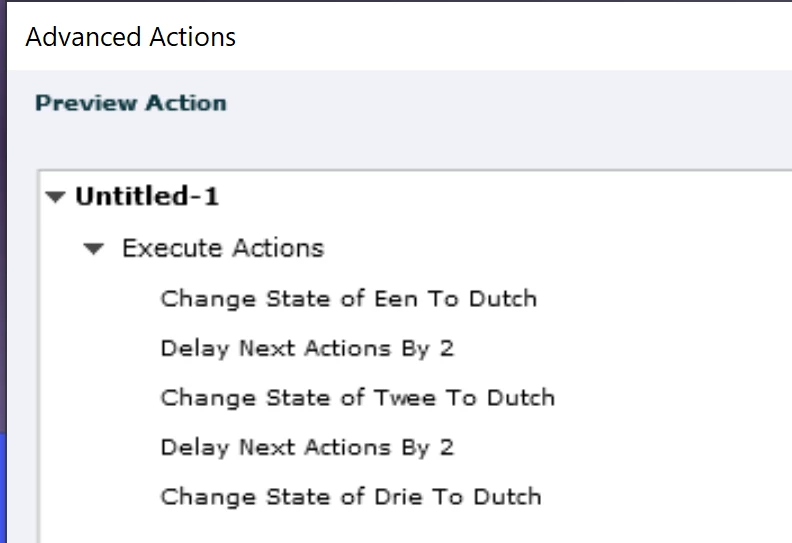Viewport: 792px width, 543px height.
Task: Click blank space right of Execute Actions row
Action: point(556,248)
